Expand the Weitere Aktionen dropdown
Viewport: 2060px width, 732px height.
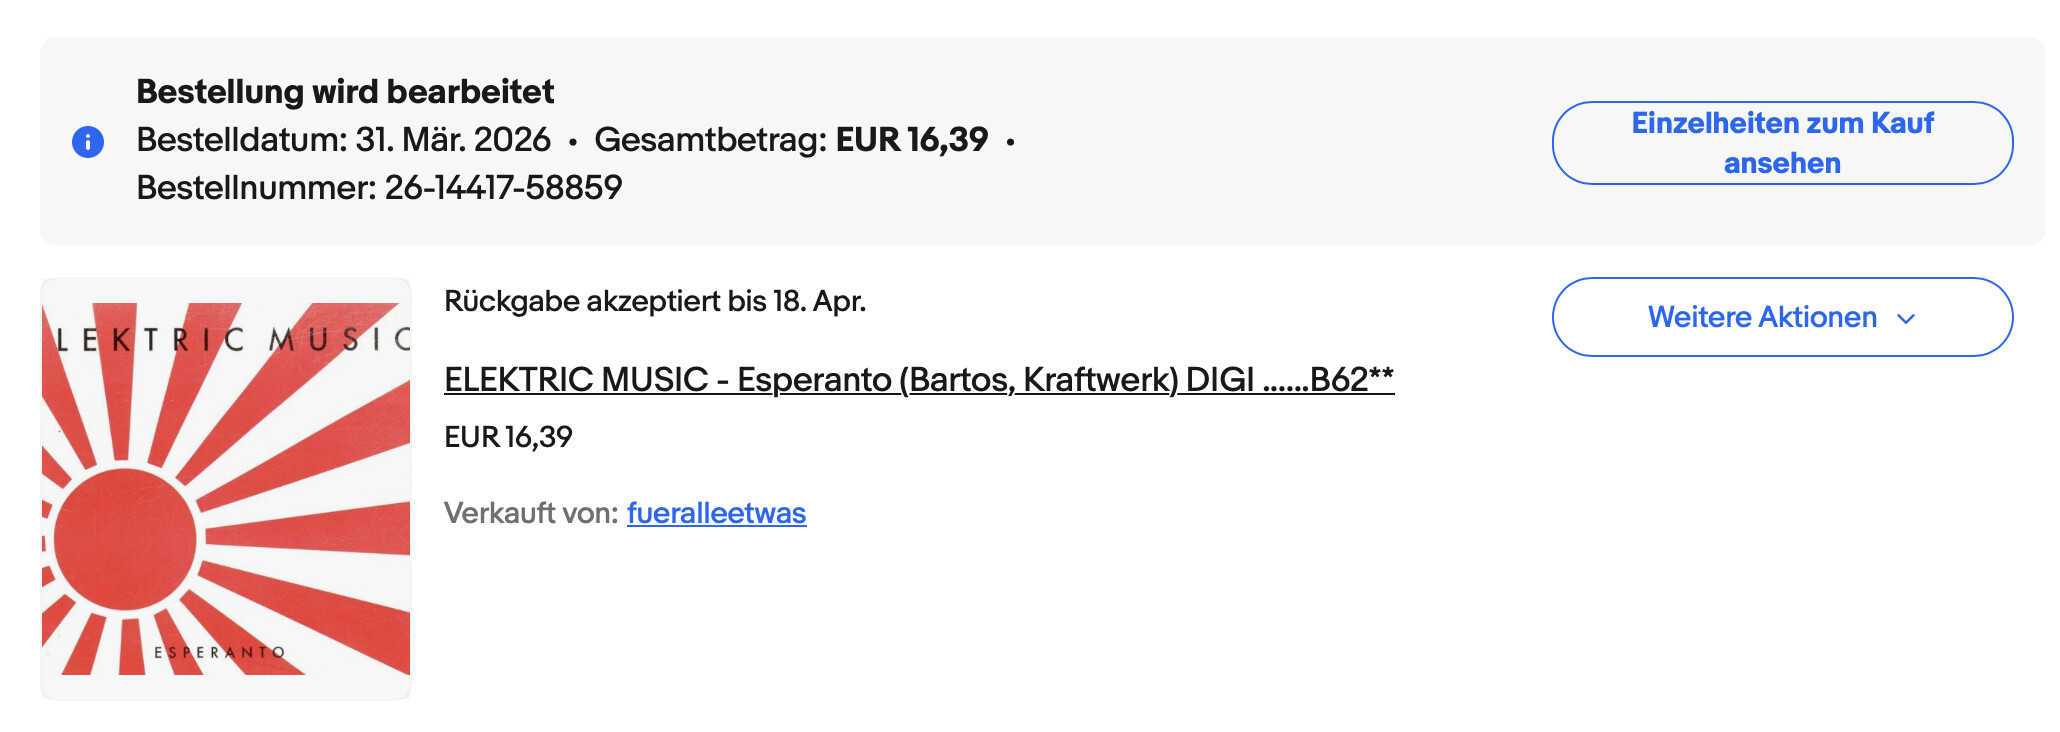pyautogui.click(x=1782, y=317)
